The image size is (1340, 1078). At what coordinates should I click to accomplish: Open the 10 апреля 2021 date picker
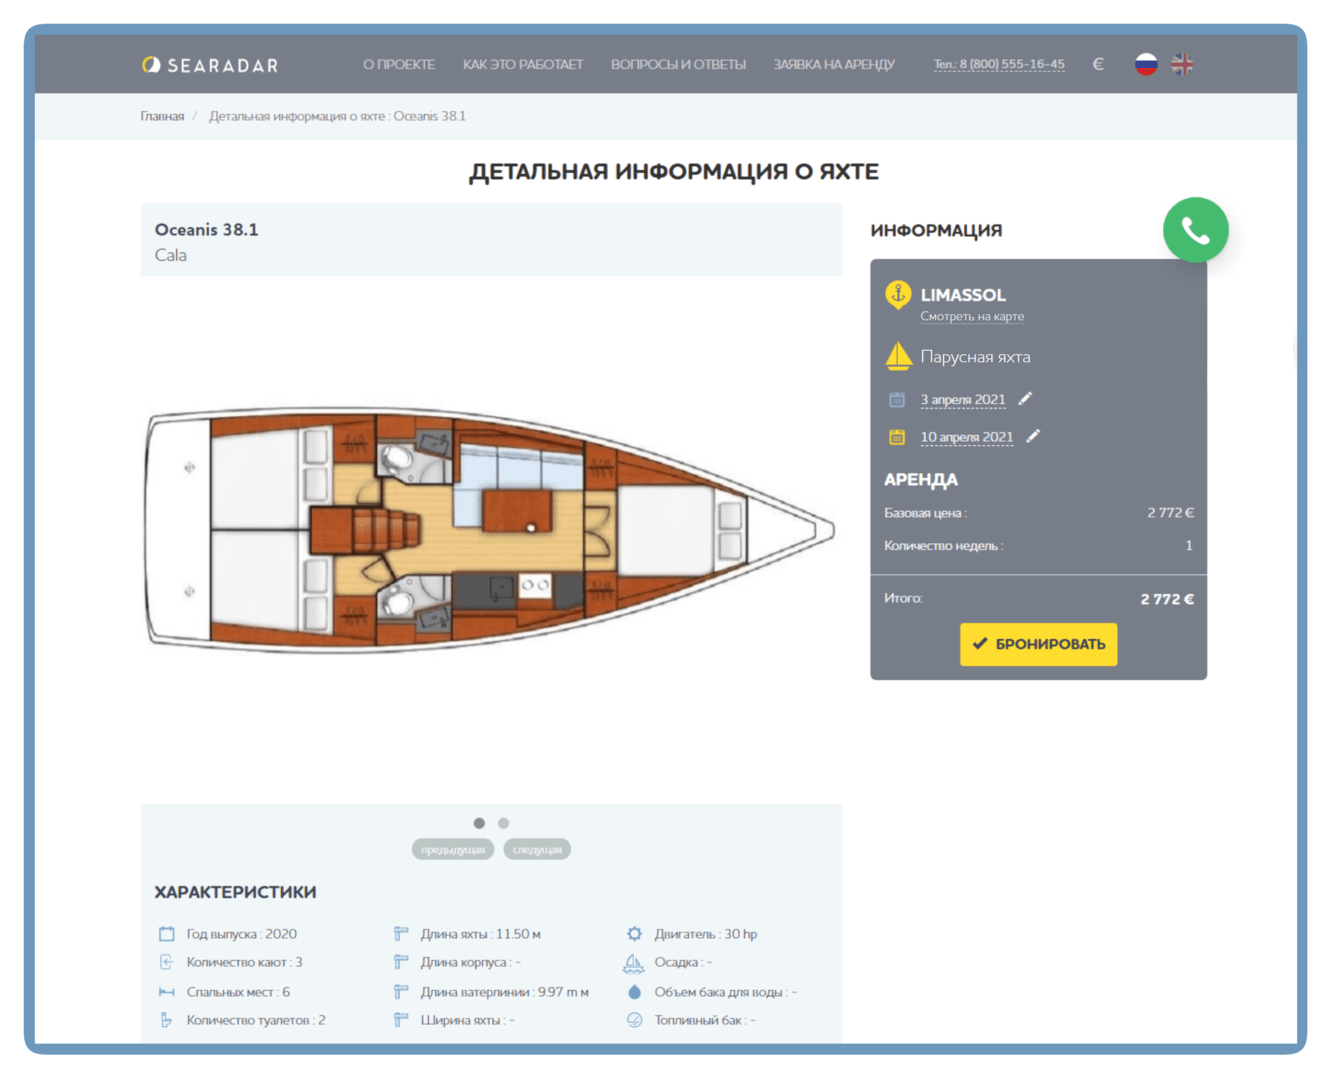point(966,437)
